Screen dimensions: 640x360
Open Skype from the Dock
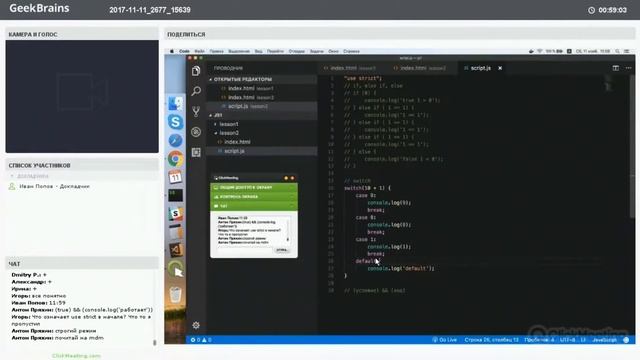point(176,122)
